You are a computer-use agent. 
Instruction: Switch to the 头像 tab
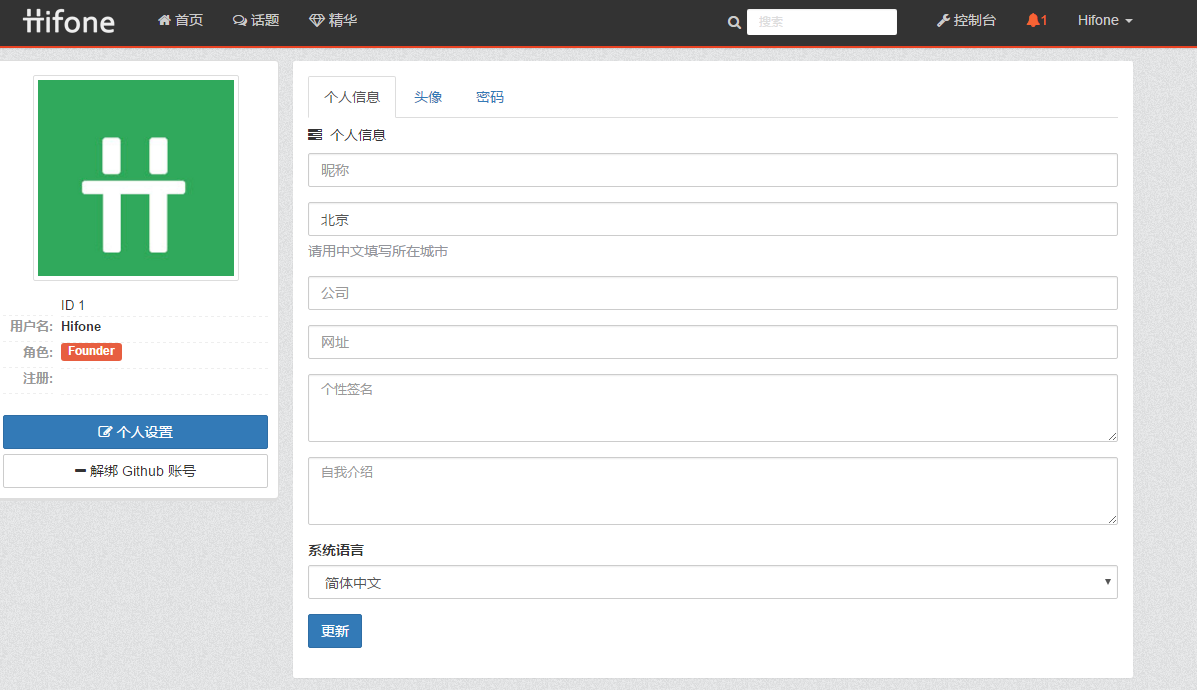428,97
